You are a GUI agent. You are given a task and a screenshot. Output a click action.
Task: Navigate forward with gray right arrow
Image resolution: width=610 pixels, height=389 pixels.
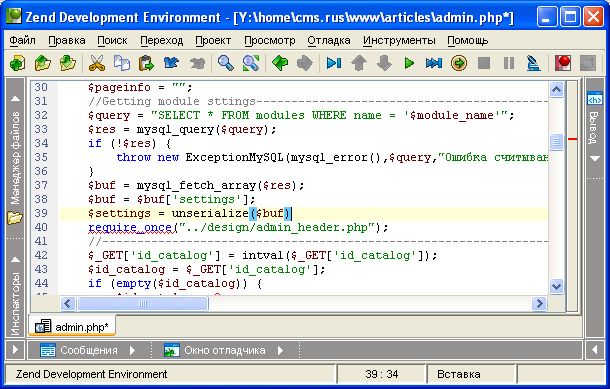click(305, 63)
